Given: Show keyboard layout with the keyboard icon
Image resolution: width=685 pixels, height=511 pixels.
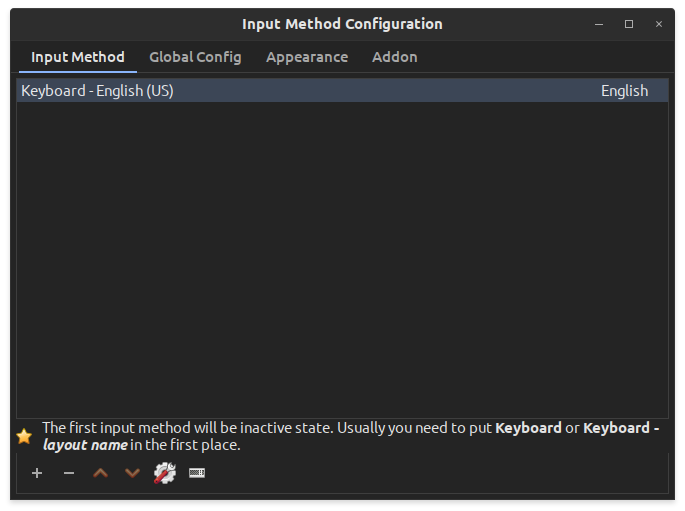Looking at the screenshot, I should 197,473.
